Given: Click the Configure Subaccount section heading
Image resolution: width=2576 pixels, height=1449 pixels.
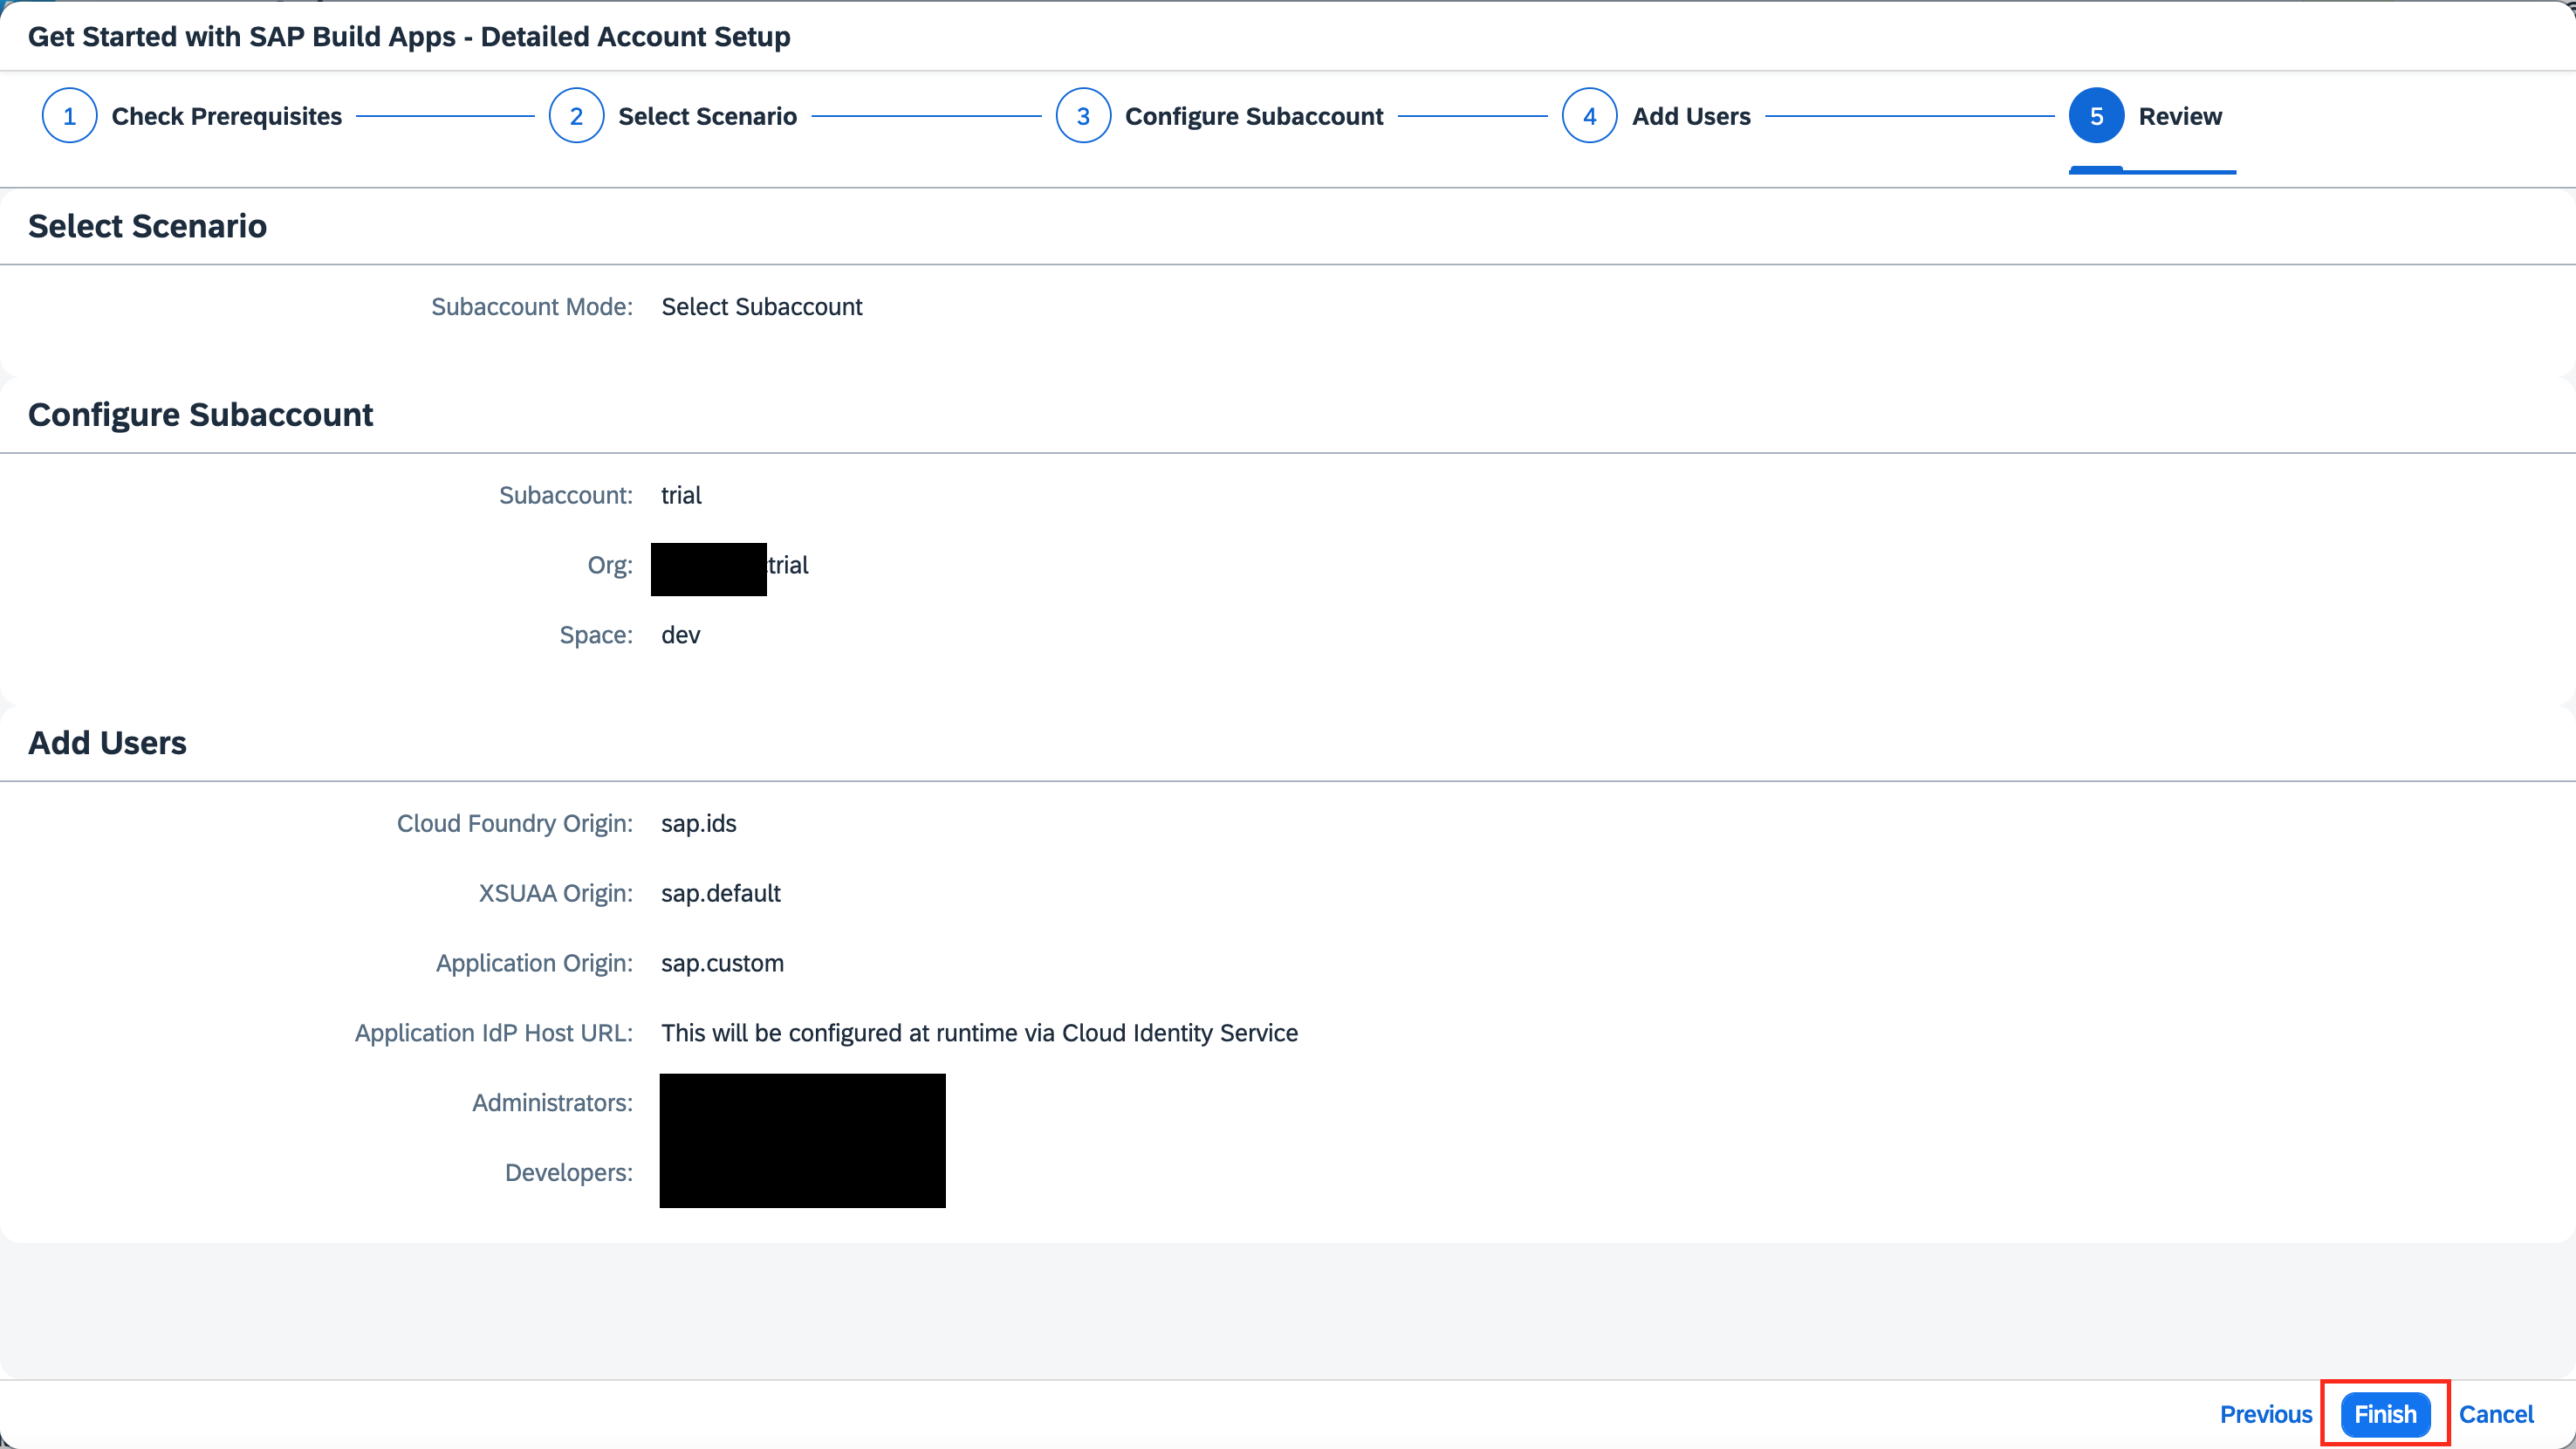Looking at the screenshot, I should 200,414.
